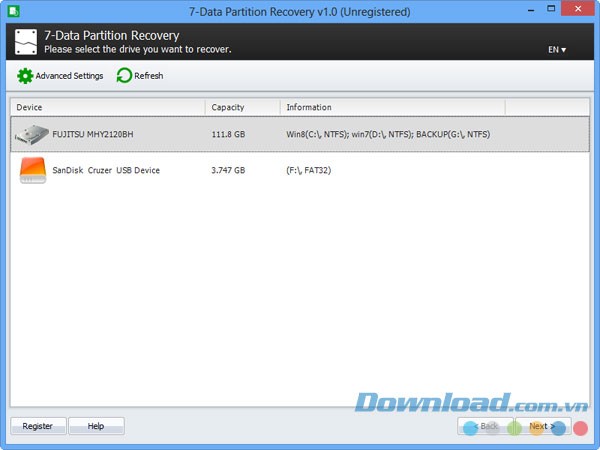
Task: Select the SanDisk Cruzer USB Device row
Action: (300, 170)
